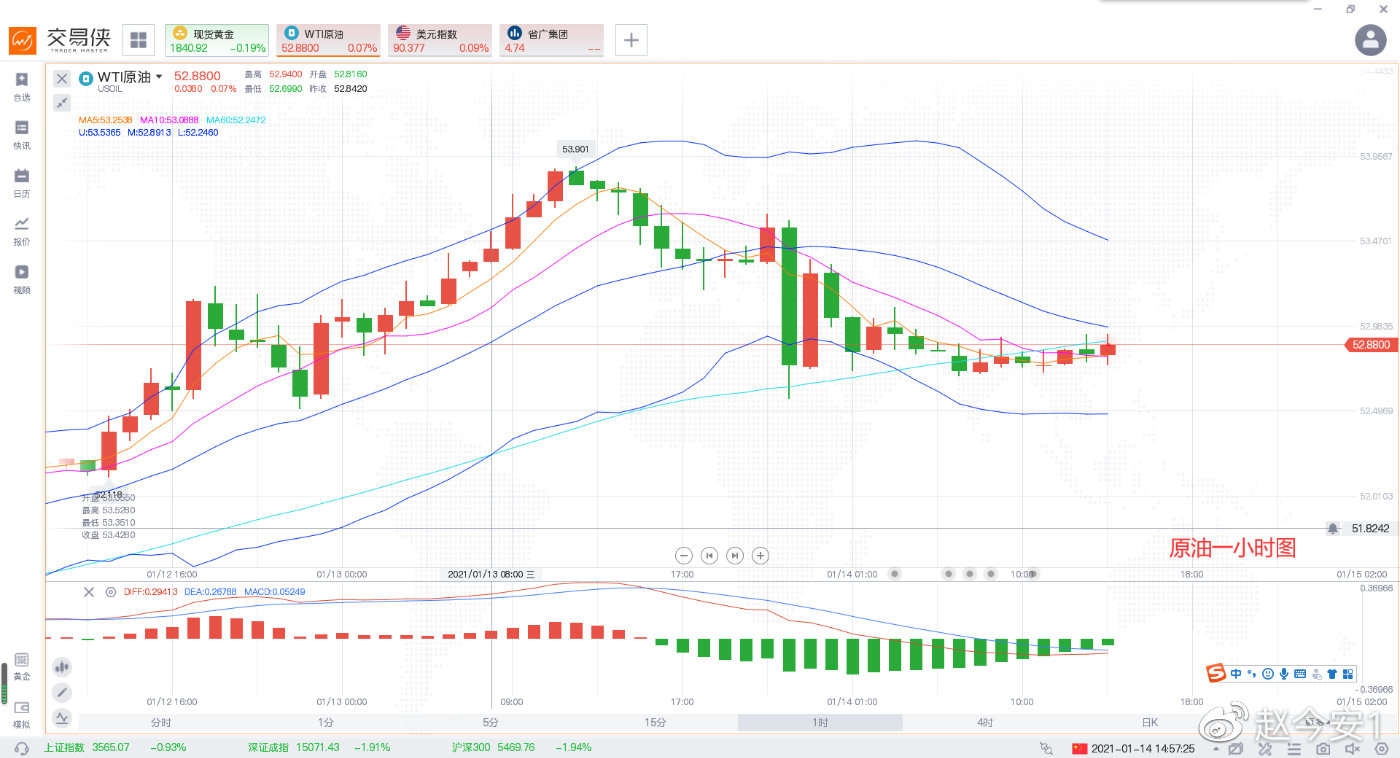Select the candlestick chart type tool
The image size is (1400, 758).
62,665
